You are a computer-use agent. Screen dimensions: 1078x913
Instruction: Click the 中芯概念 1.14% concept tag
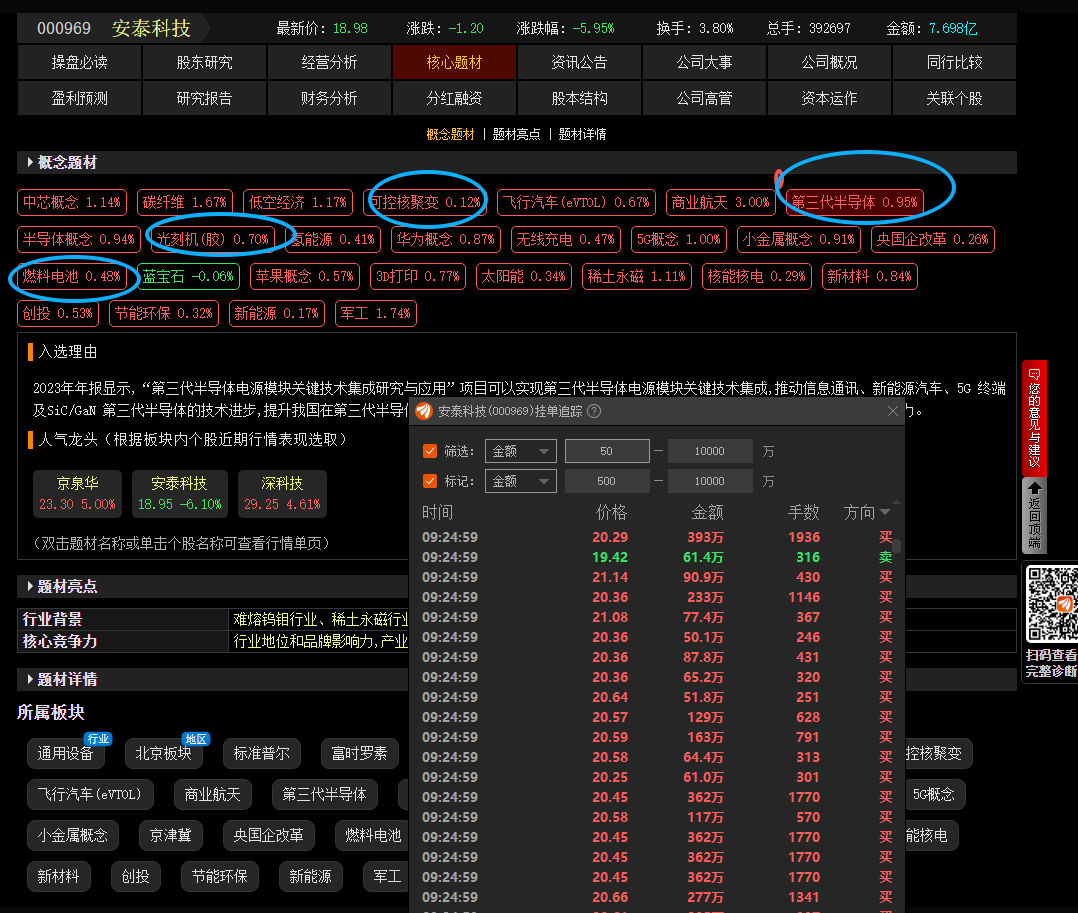pyautogui.click(x=72, y=202)
